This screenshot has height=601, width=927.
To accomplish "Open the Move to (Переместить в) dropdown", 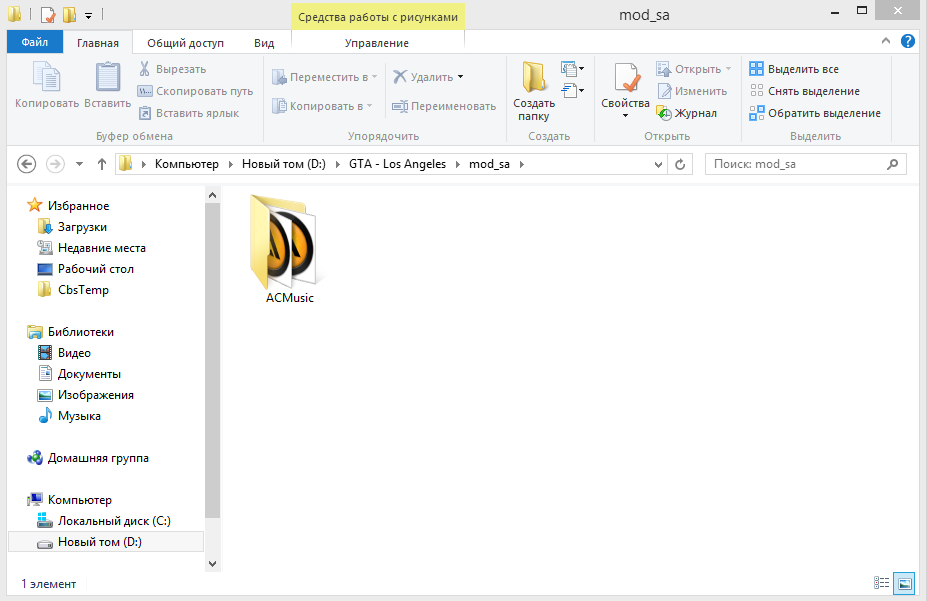I will (324, 77).
